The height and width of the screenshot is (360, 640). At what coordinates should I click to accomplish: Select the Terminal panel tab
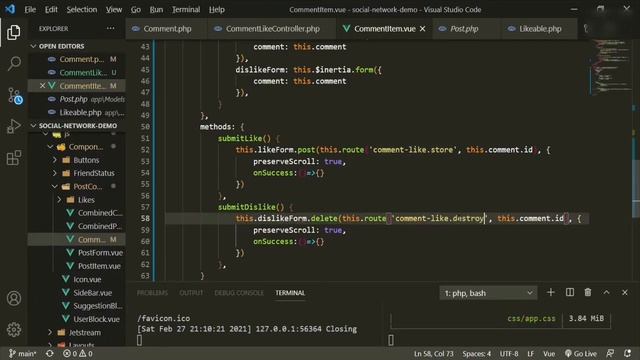coord(290,293)
